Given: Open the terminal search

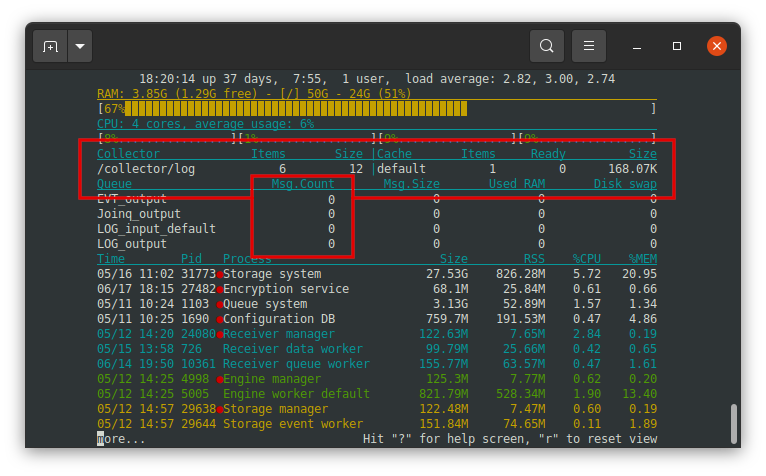Looking at the screenshot, I should pos(547,46).
